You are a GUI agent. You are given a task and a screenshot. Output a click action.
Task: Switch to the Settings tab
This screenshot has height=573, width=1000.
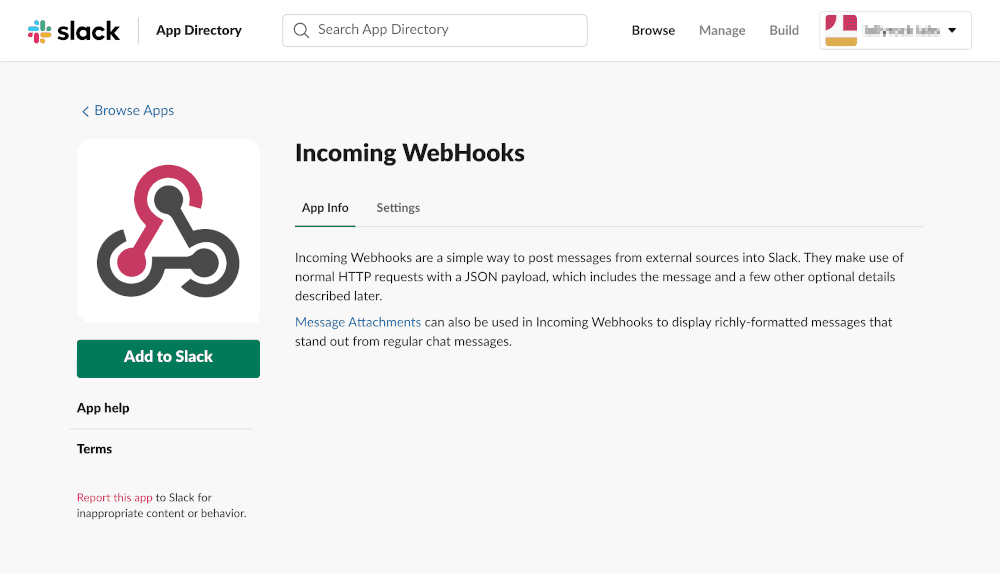(x=398, y=208)
